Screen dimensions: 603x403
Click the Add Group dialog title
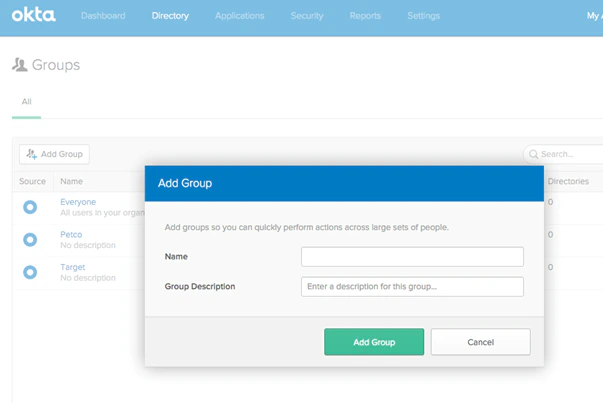pos(185,183)
